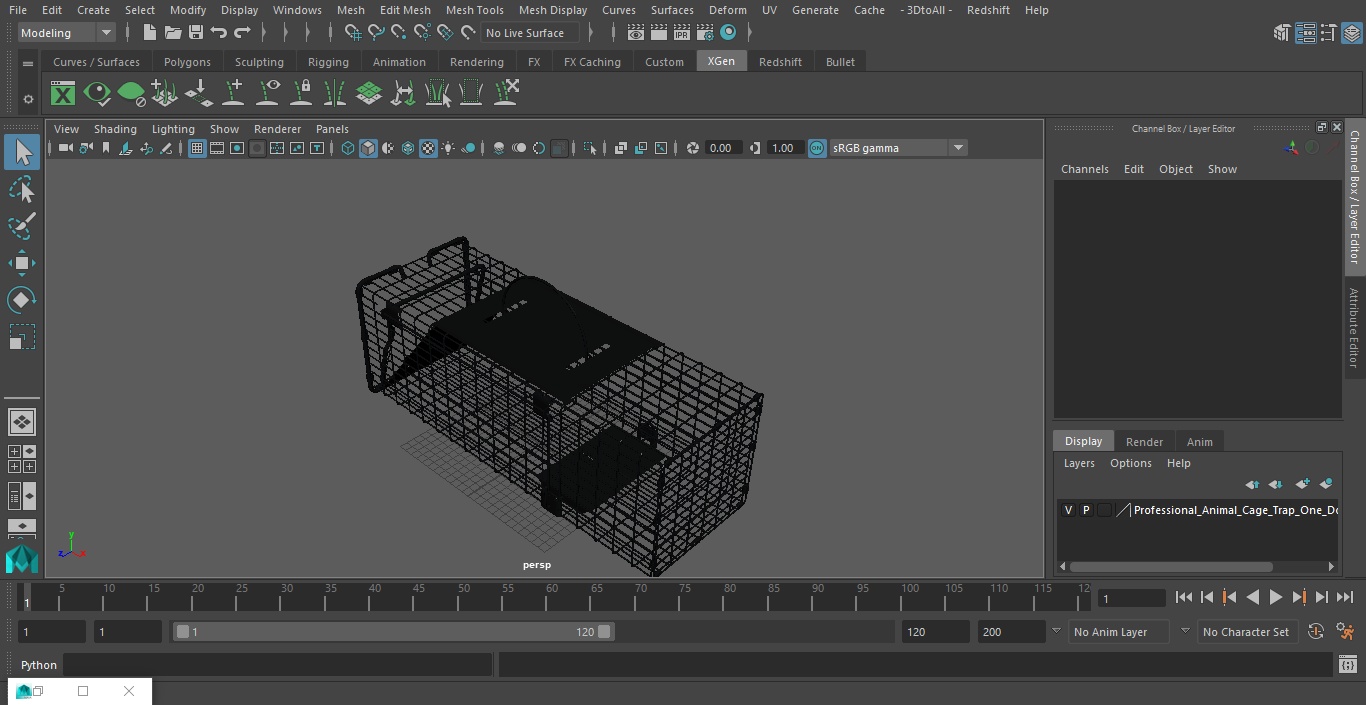The height and width of the screenshot is (705, 1366).
Task: Click the XGen delete guide X icon
Action: [505, 94]
